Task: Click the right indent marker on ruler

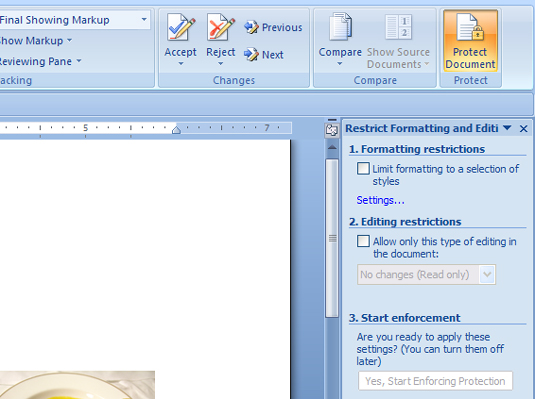Action: click(x=176, y=130)
